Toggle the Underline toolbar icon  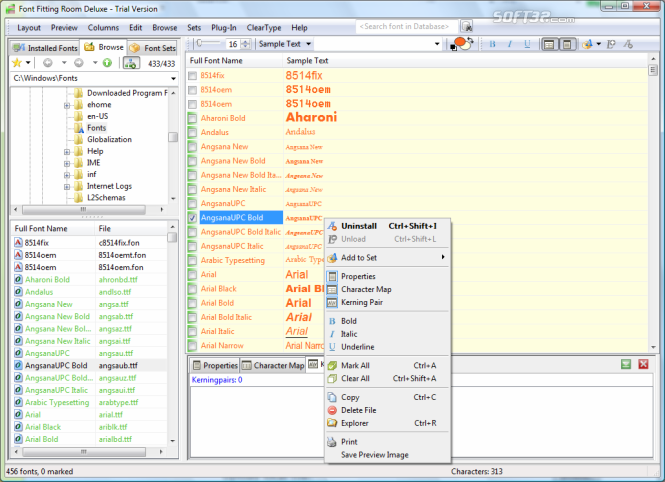pyautogui.click(x=527, y=44)
